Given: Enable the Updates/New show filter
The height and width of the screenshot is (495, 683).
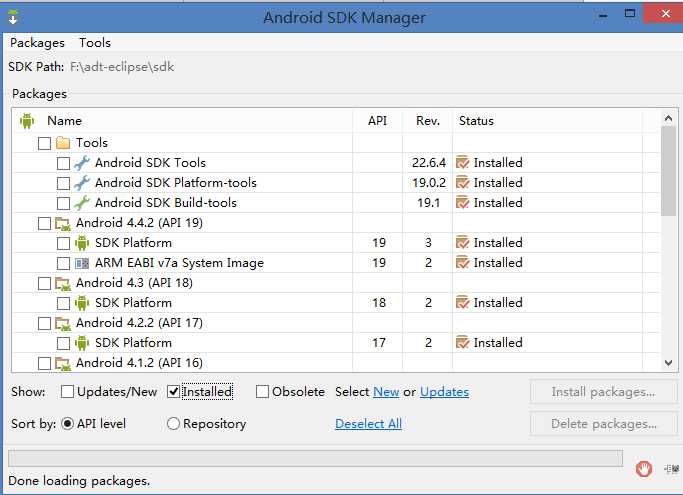Looking at the screenshot, I should 67,392.
